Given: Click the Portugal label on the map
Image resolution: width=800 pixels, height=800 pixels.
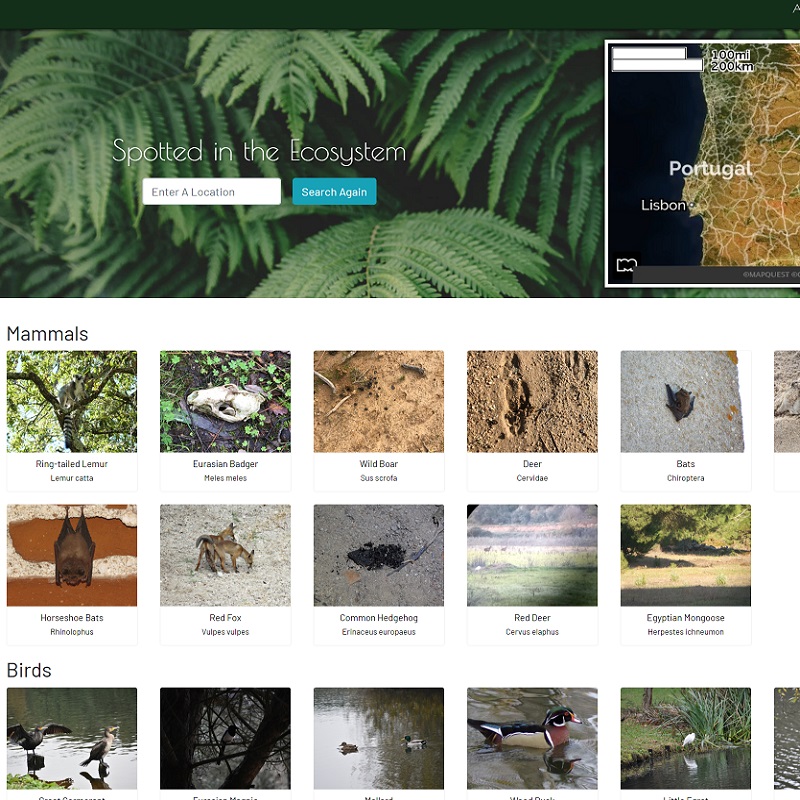Looking at the screenshot, I should coord(710,169).
